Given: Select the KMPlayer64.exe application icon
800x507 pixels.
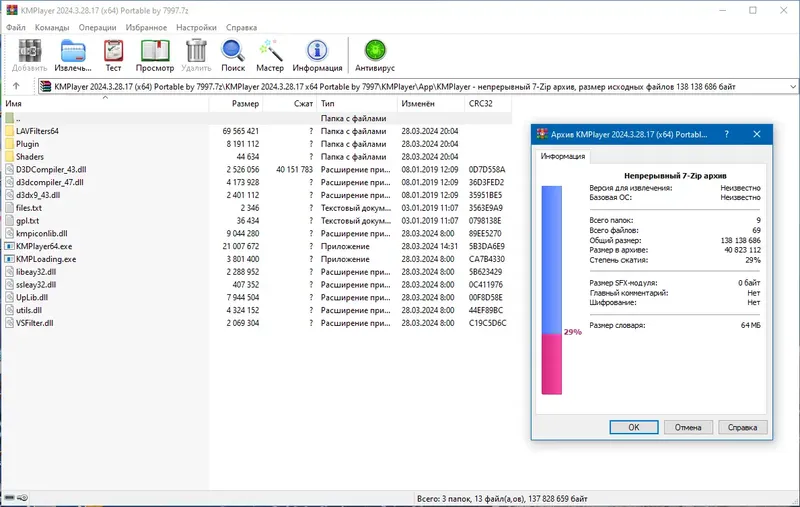Looking at the screenshot, I should [x=9, y=246].
